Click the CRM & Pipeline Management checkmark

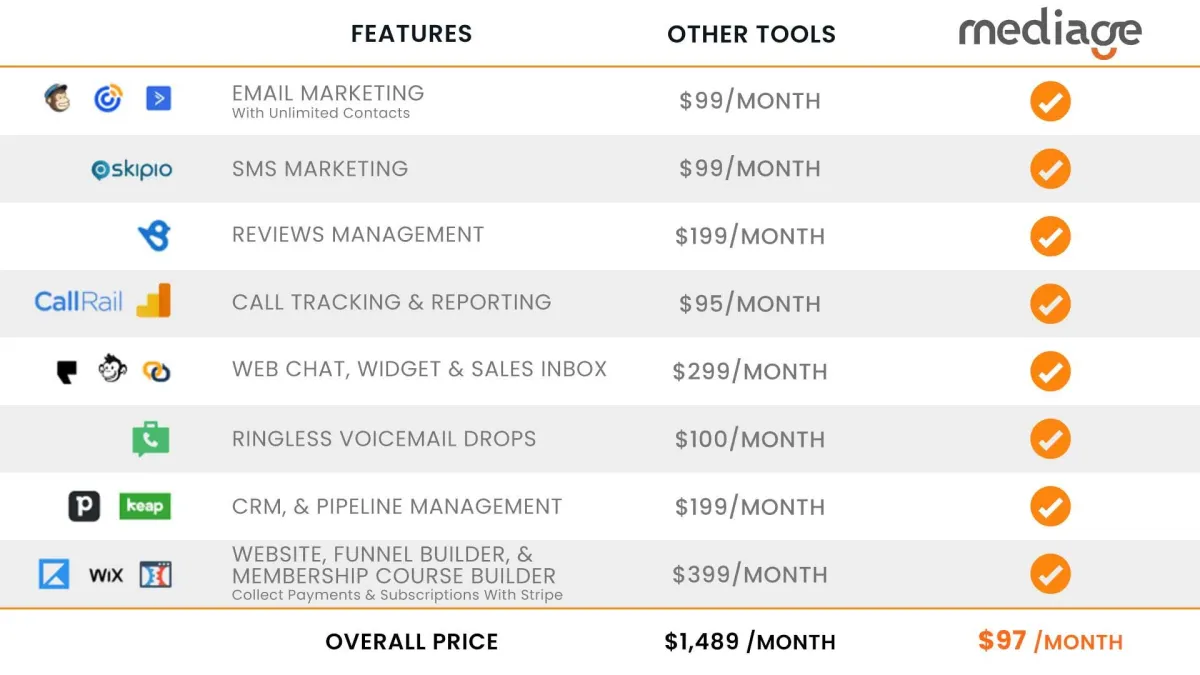tap(1050, 507)
